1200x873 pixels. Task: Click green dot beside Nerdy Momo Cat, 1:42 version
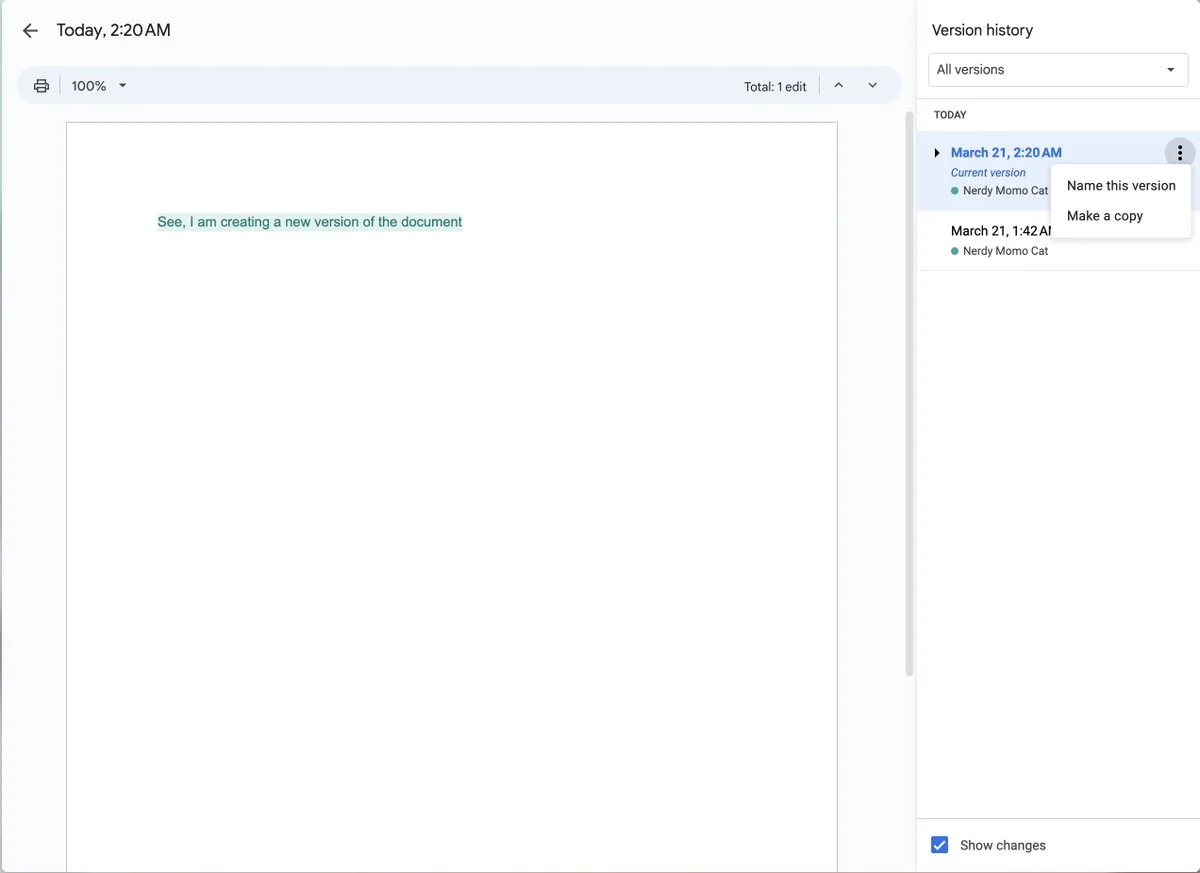tap(955, 251)
